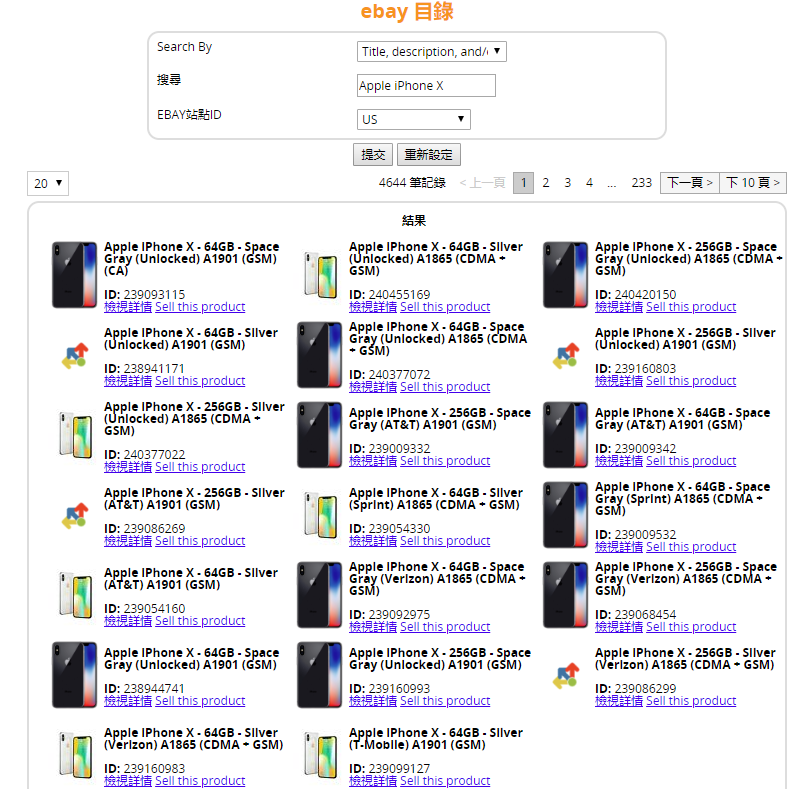The image size is (806, 789).
Task: Expand the Search By dropdown
Action: (x=432, y=51)
